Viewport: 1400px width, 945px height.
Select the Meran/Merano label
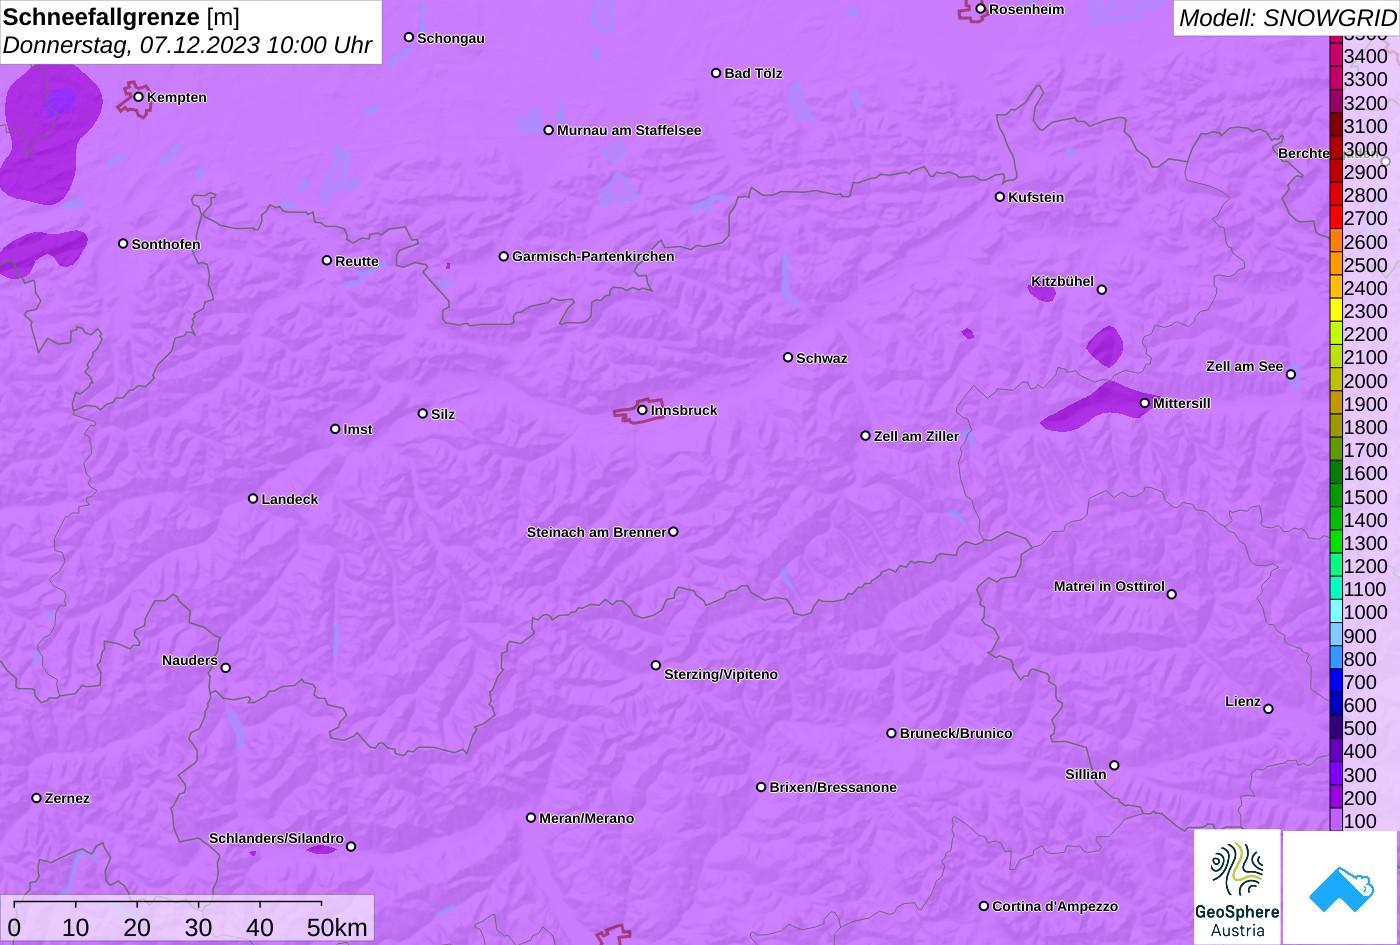pos(587,818)
